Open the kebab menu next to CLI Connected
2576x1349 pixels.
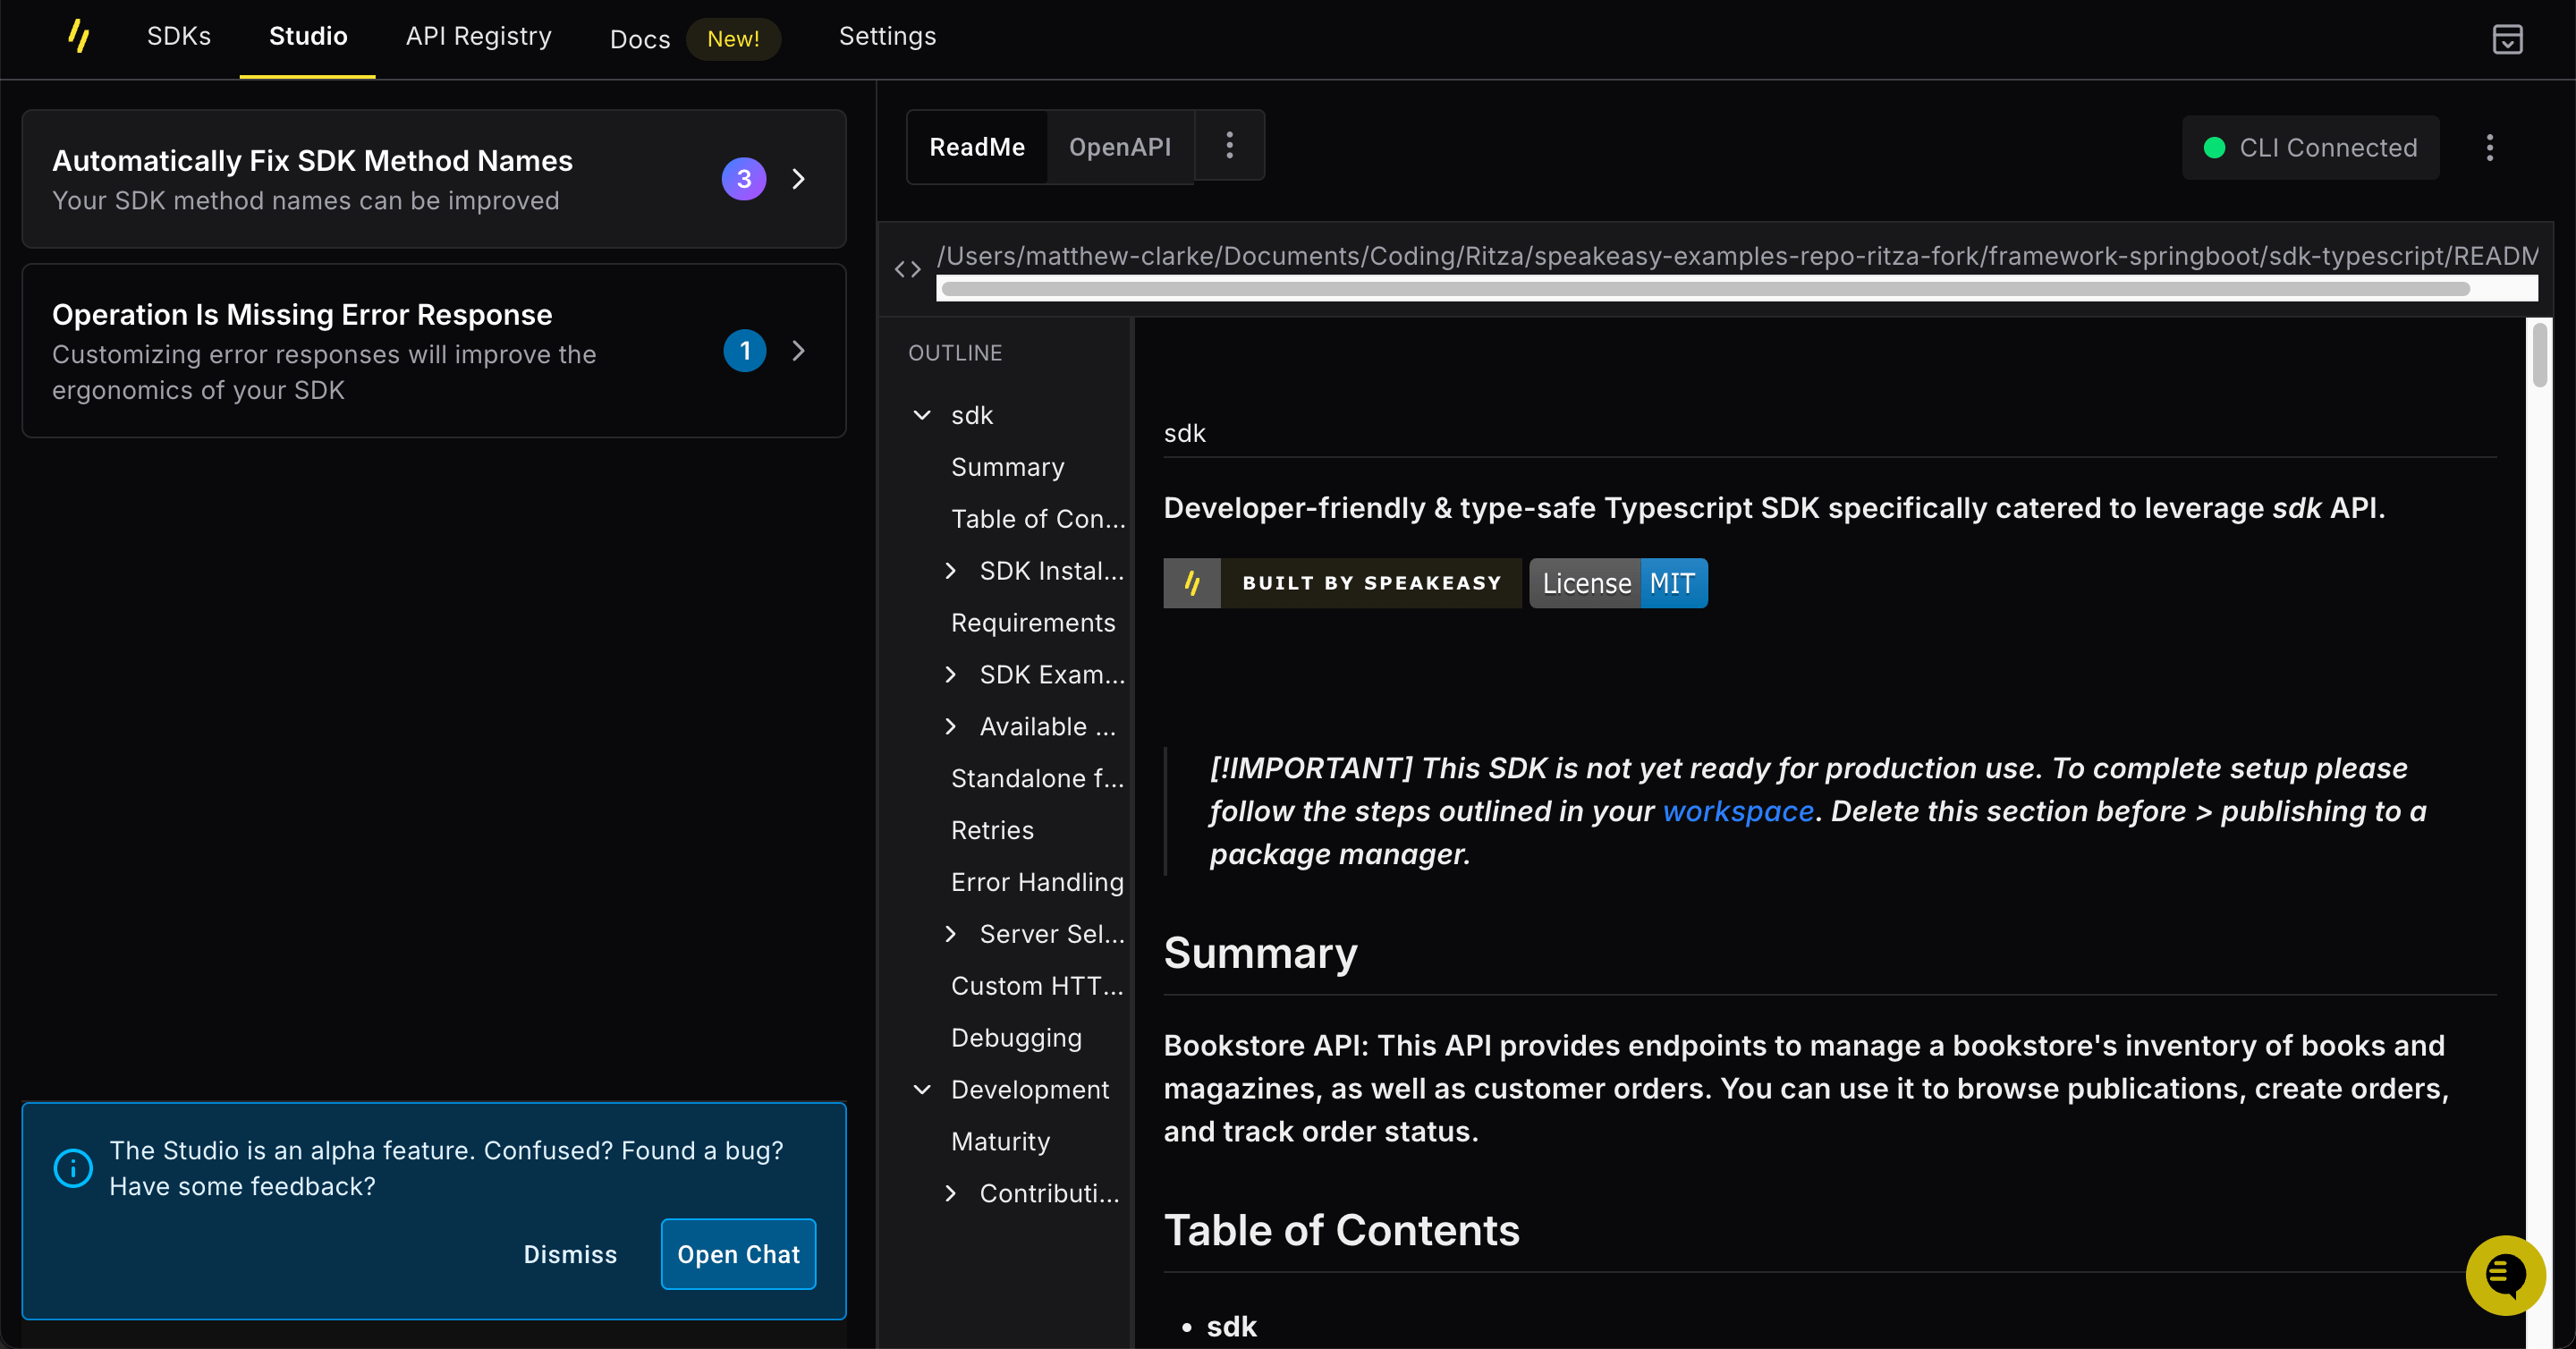(x=2489, y=148)
